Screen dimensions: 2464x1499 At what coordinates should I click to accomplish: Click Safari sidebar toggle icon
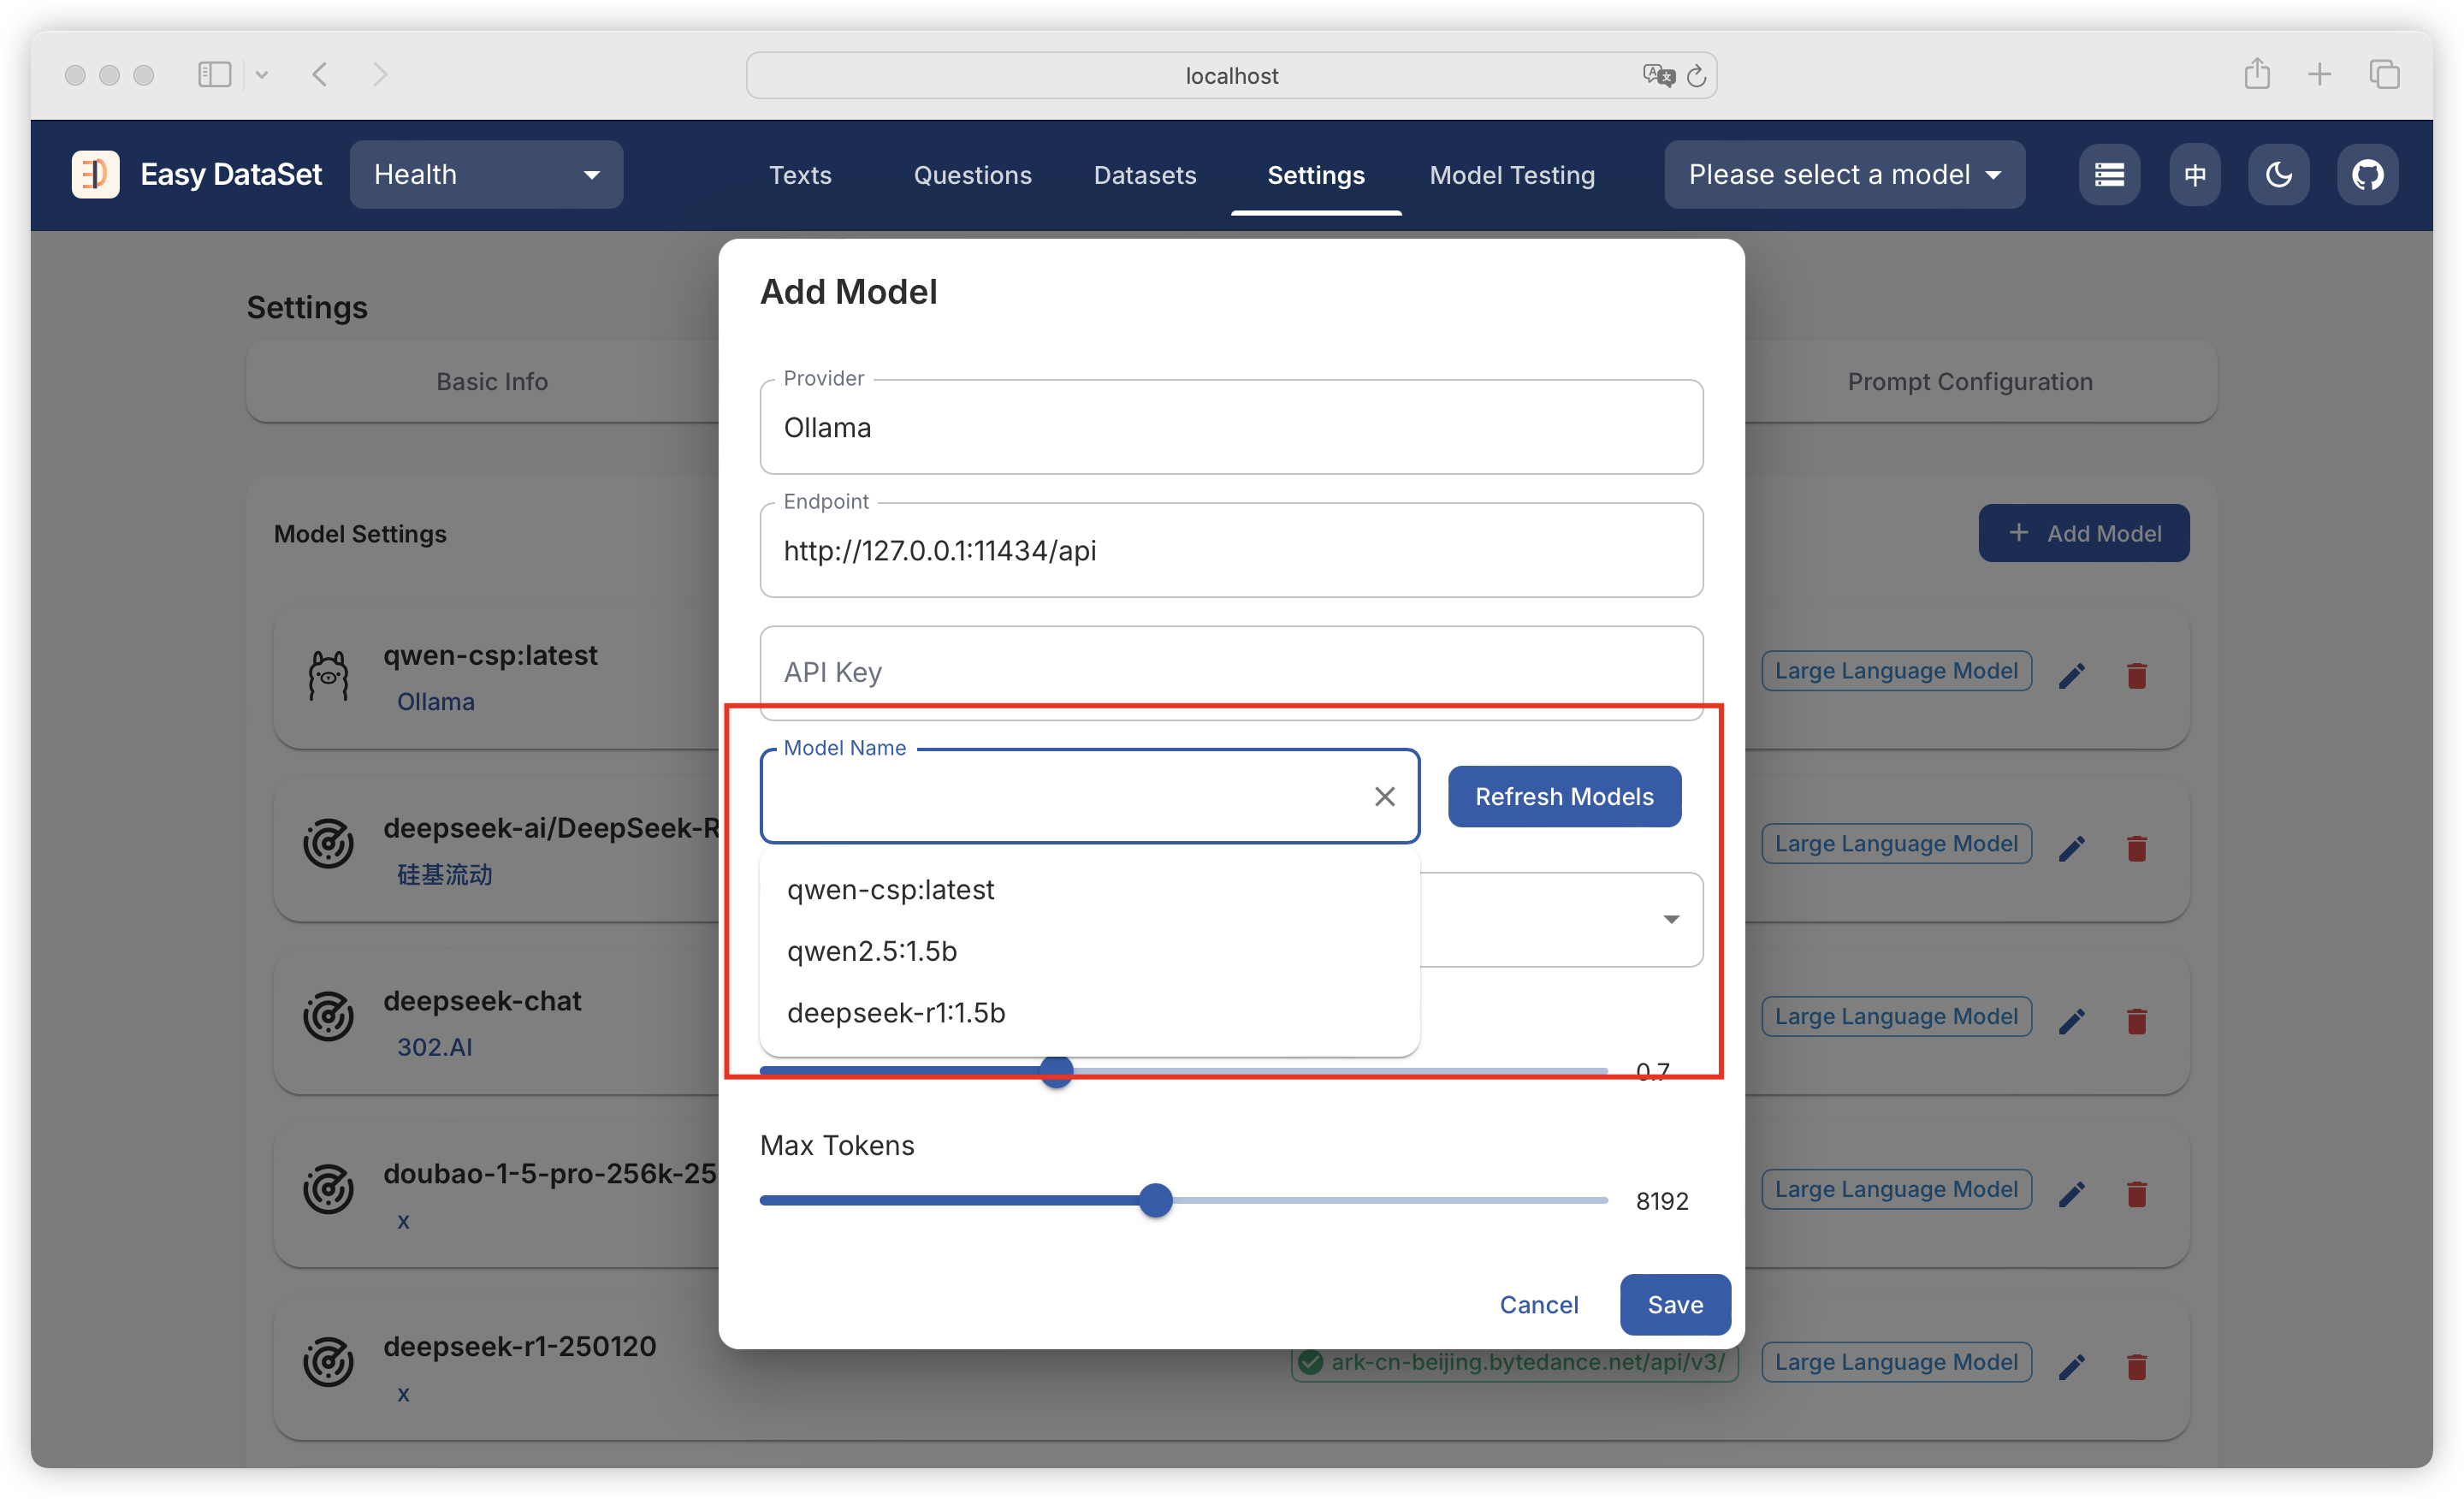(x=214, y=75)
